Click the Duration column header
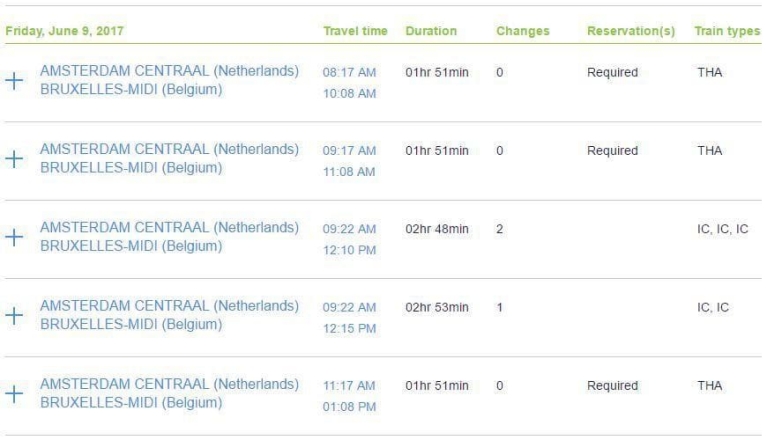The height and width of the screenshot is (440, 767). coord(431,32)
